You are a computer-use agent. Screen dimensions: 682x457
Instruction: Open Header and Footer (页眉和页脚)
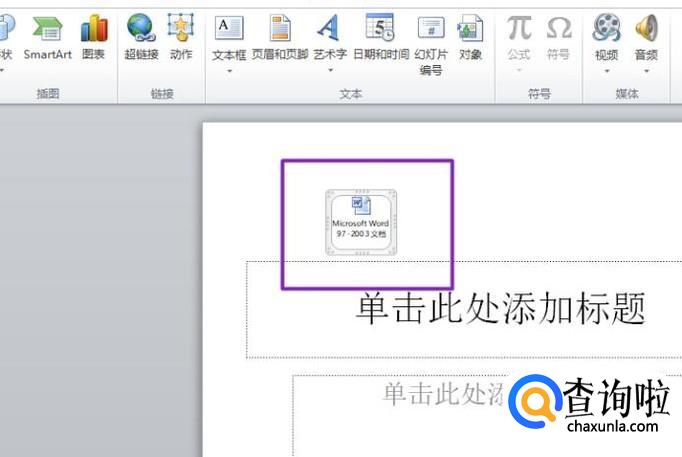point(280,38)
